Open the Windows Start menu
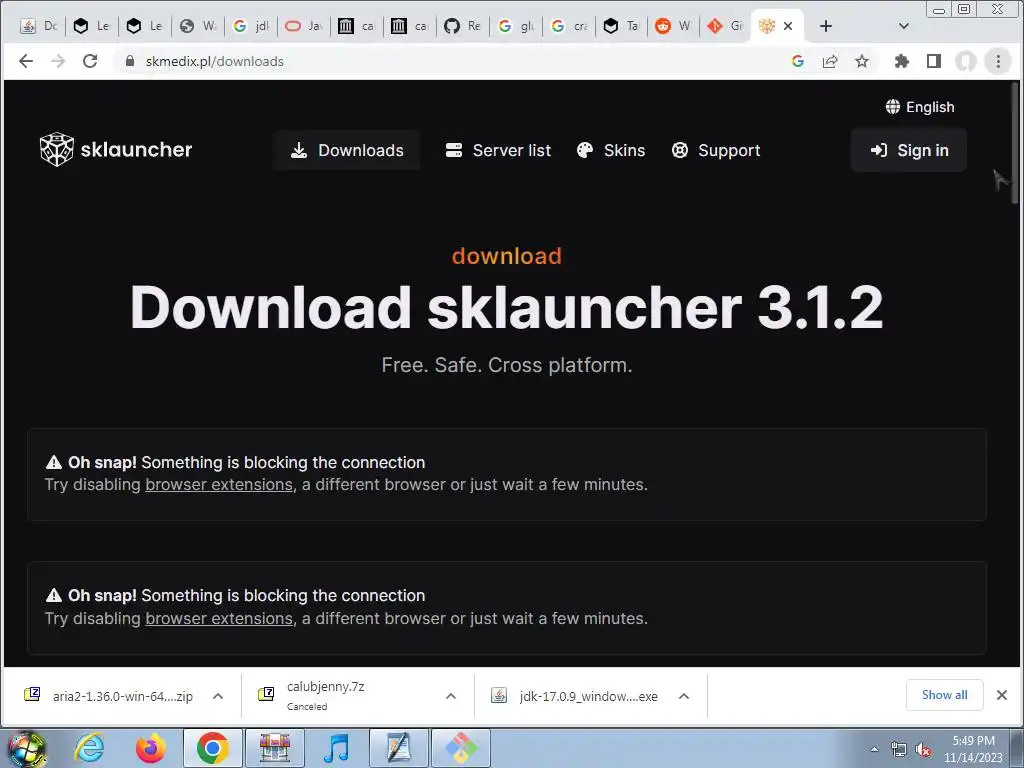The width and height of the screenshot is (1024, 768). 26,748
